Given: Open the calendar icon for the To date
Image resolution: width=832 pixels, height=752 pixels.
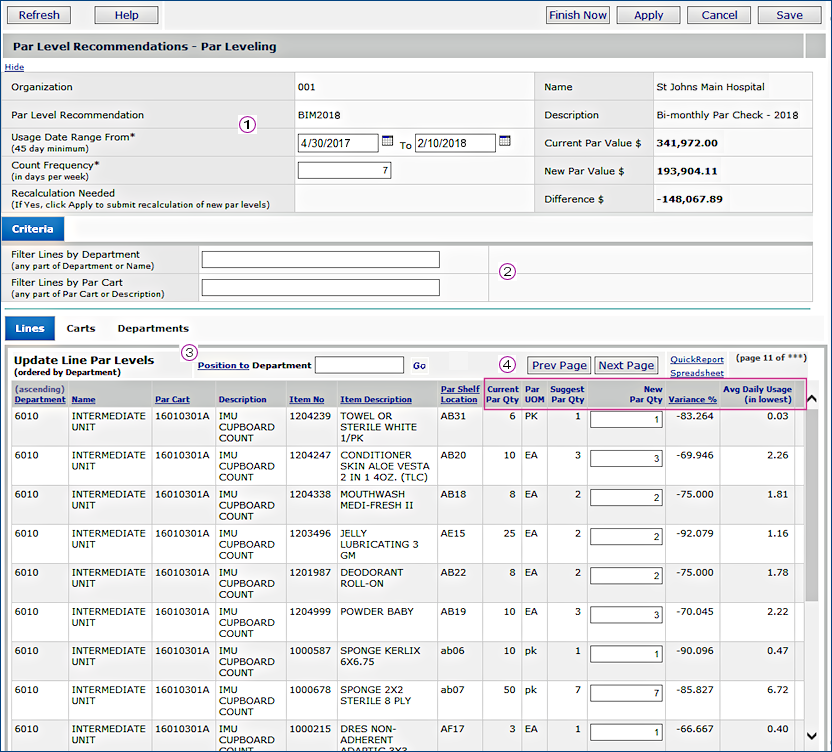Looking at the screenshot, I should pyautogui.click(x=505, y=142).
